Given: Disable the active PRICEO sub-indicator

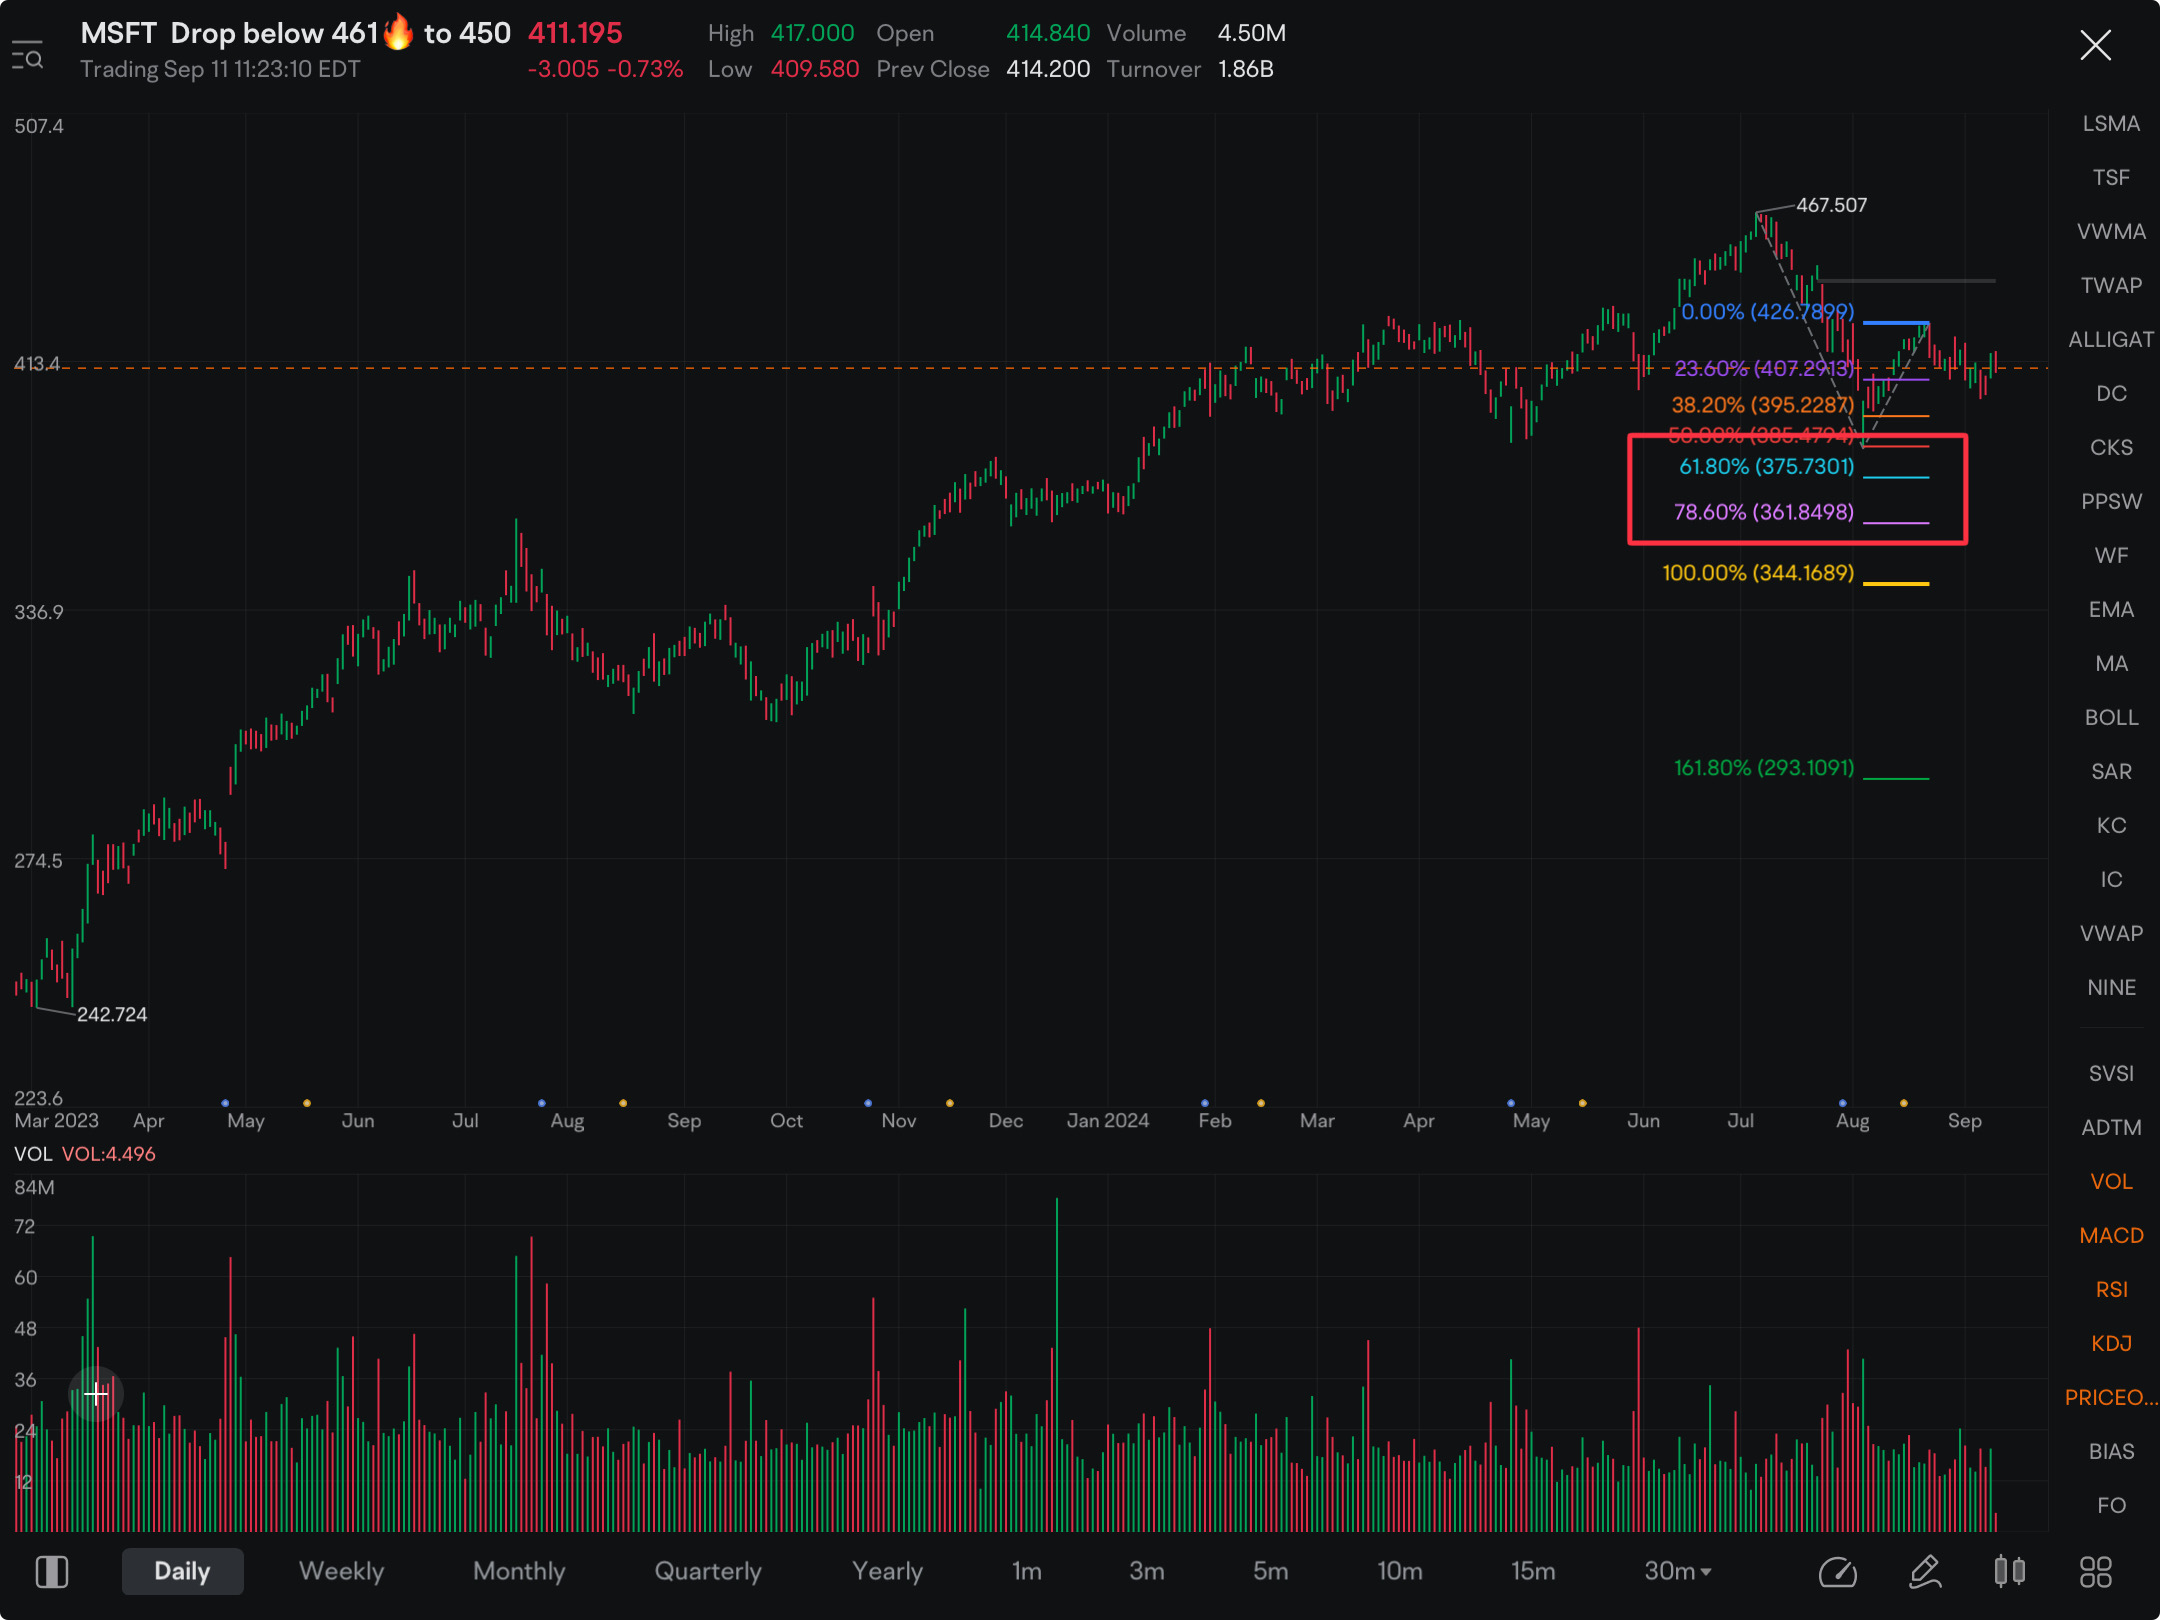Looking at the screenshot, I should click(2111, 1397).
